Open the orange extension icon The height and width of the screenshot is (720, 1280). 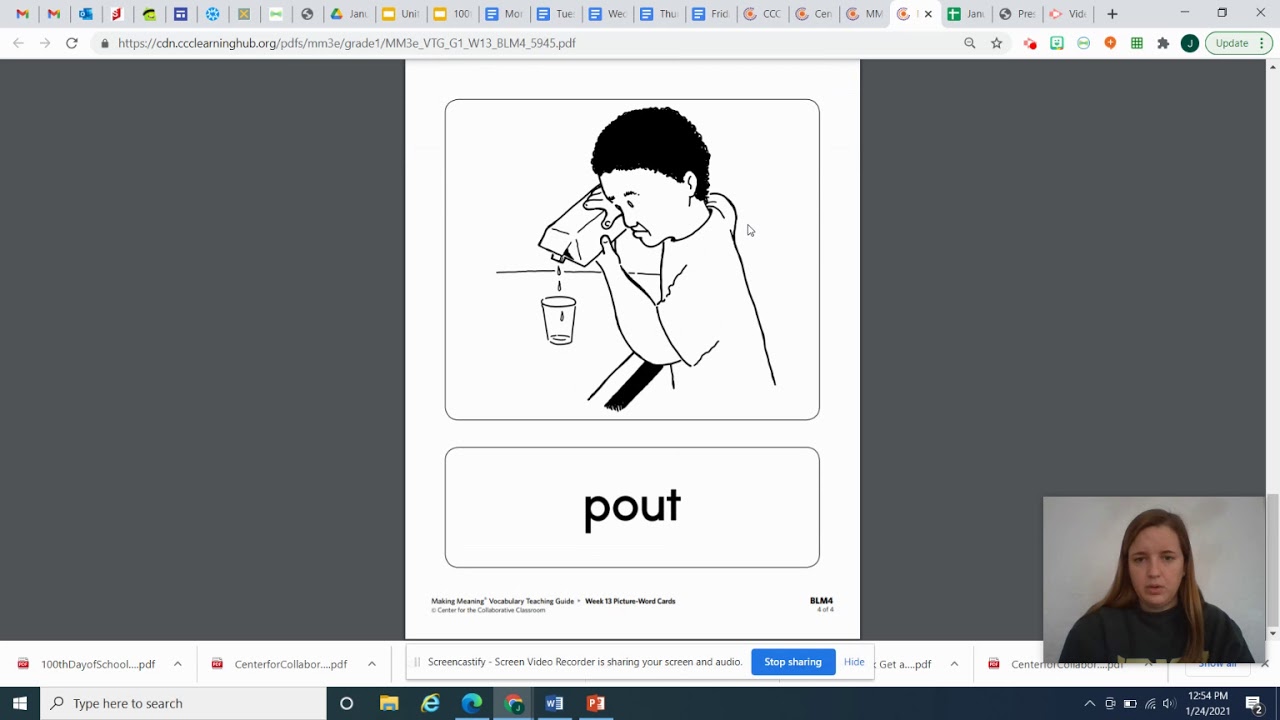[1110, 43]
